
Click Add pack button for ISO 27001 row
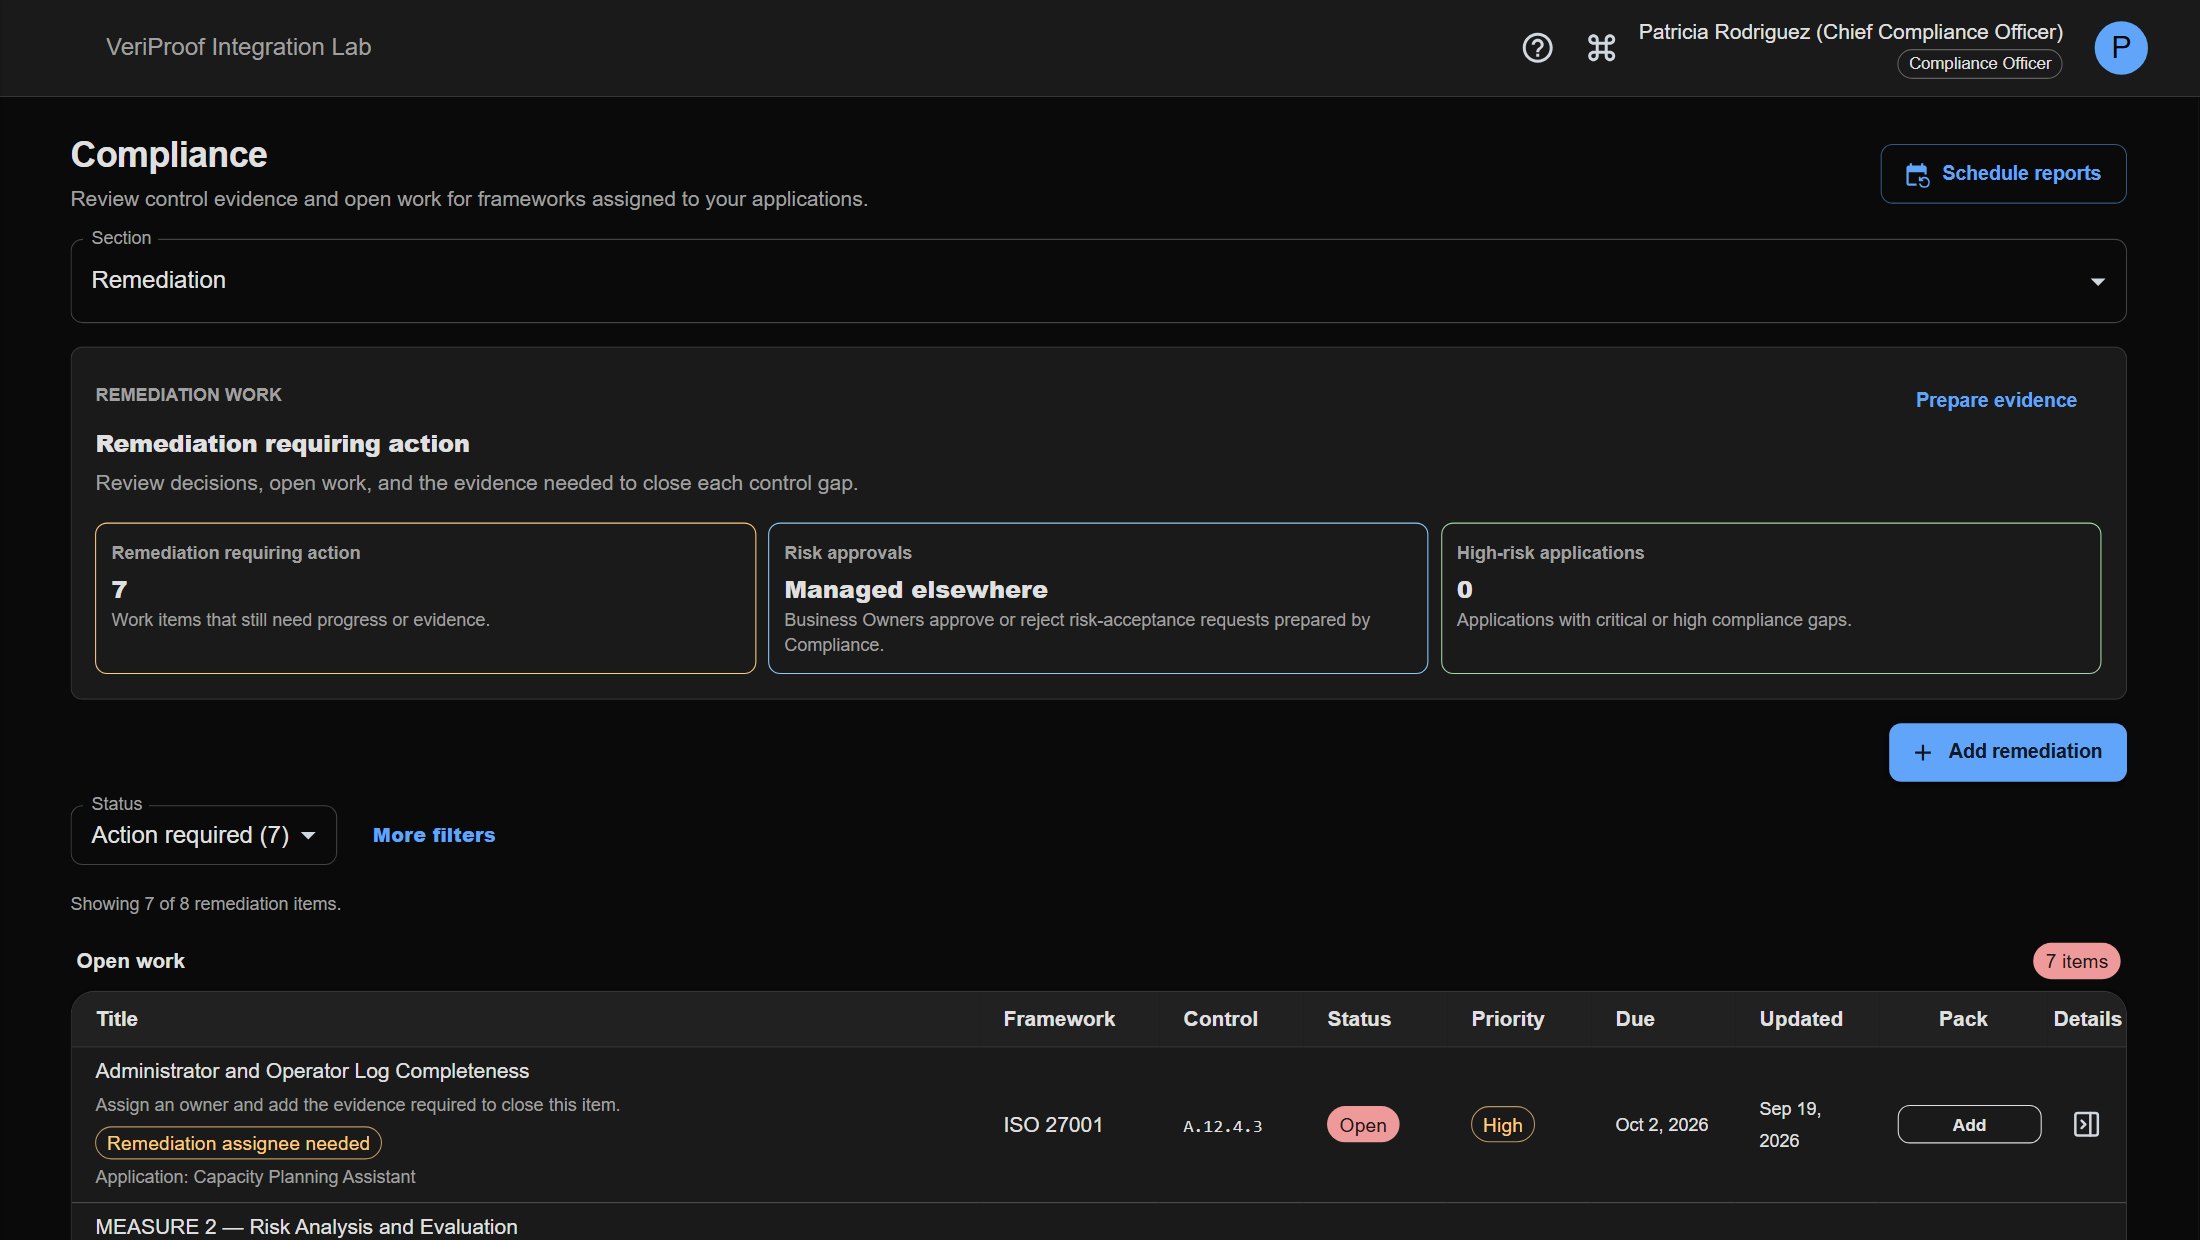pos(1969,1124)
